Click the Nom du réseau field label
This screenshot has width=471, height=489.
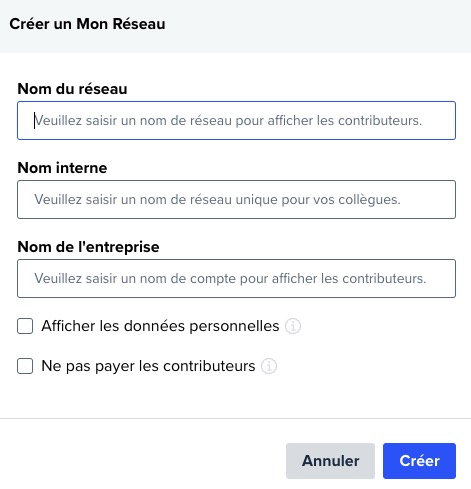point(72,89)
